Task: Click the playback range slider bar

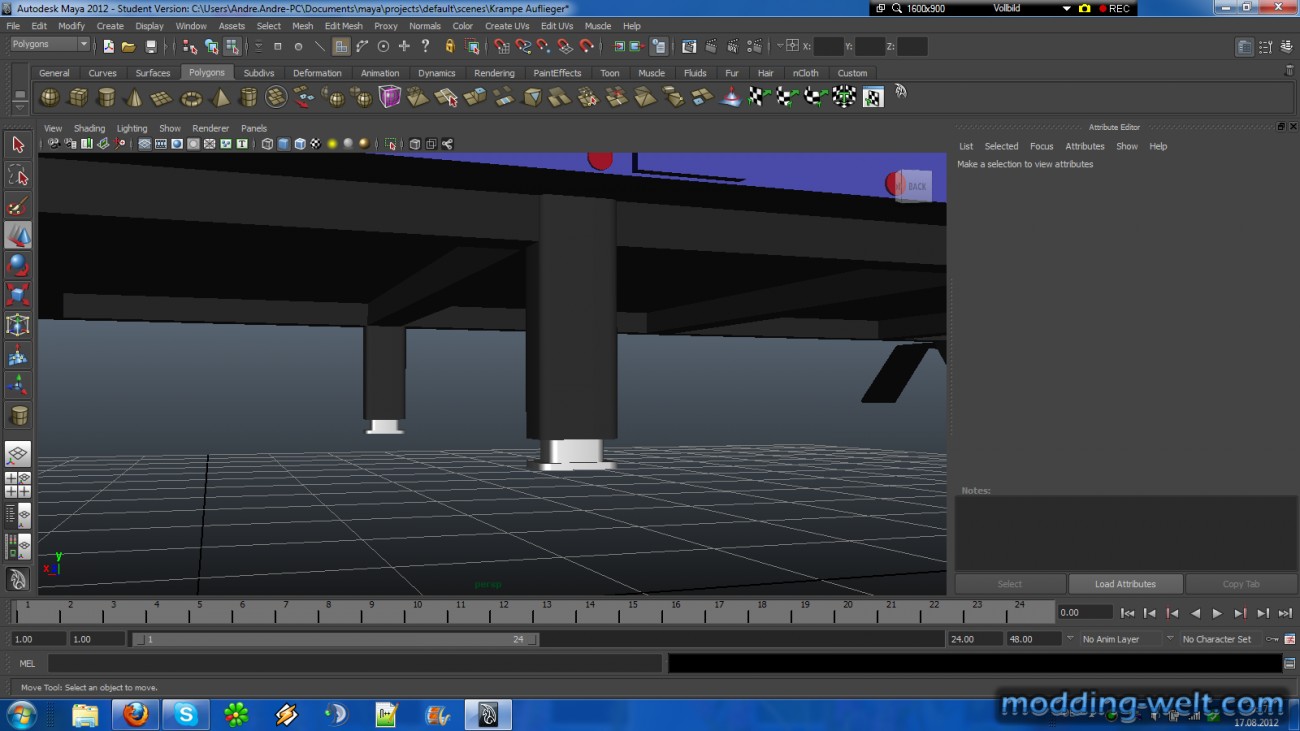Action: click(x=335, y=639)
